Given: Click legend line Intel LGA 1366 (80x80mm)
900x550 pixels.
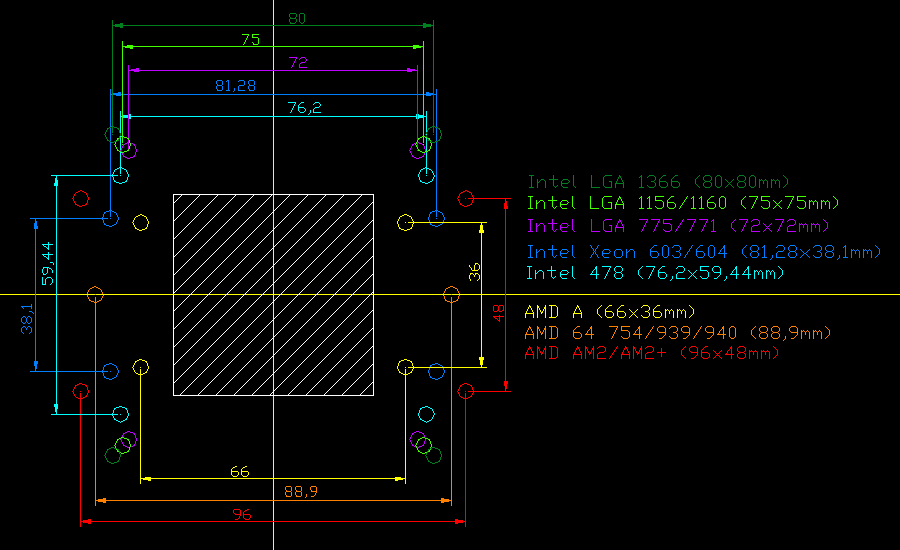Looking at the screenshot, I should coord(658,183).
